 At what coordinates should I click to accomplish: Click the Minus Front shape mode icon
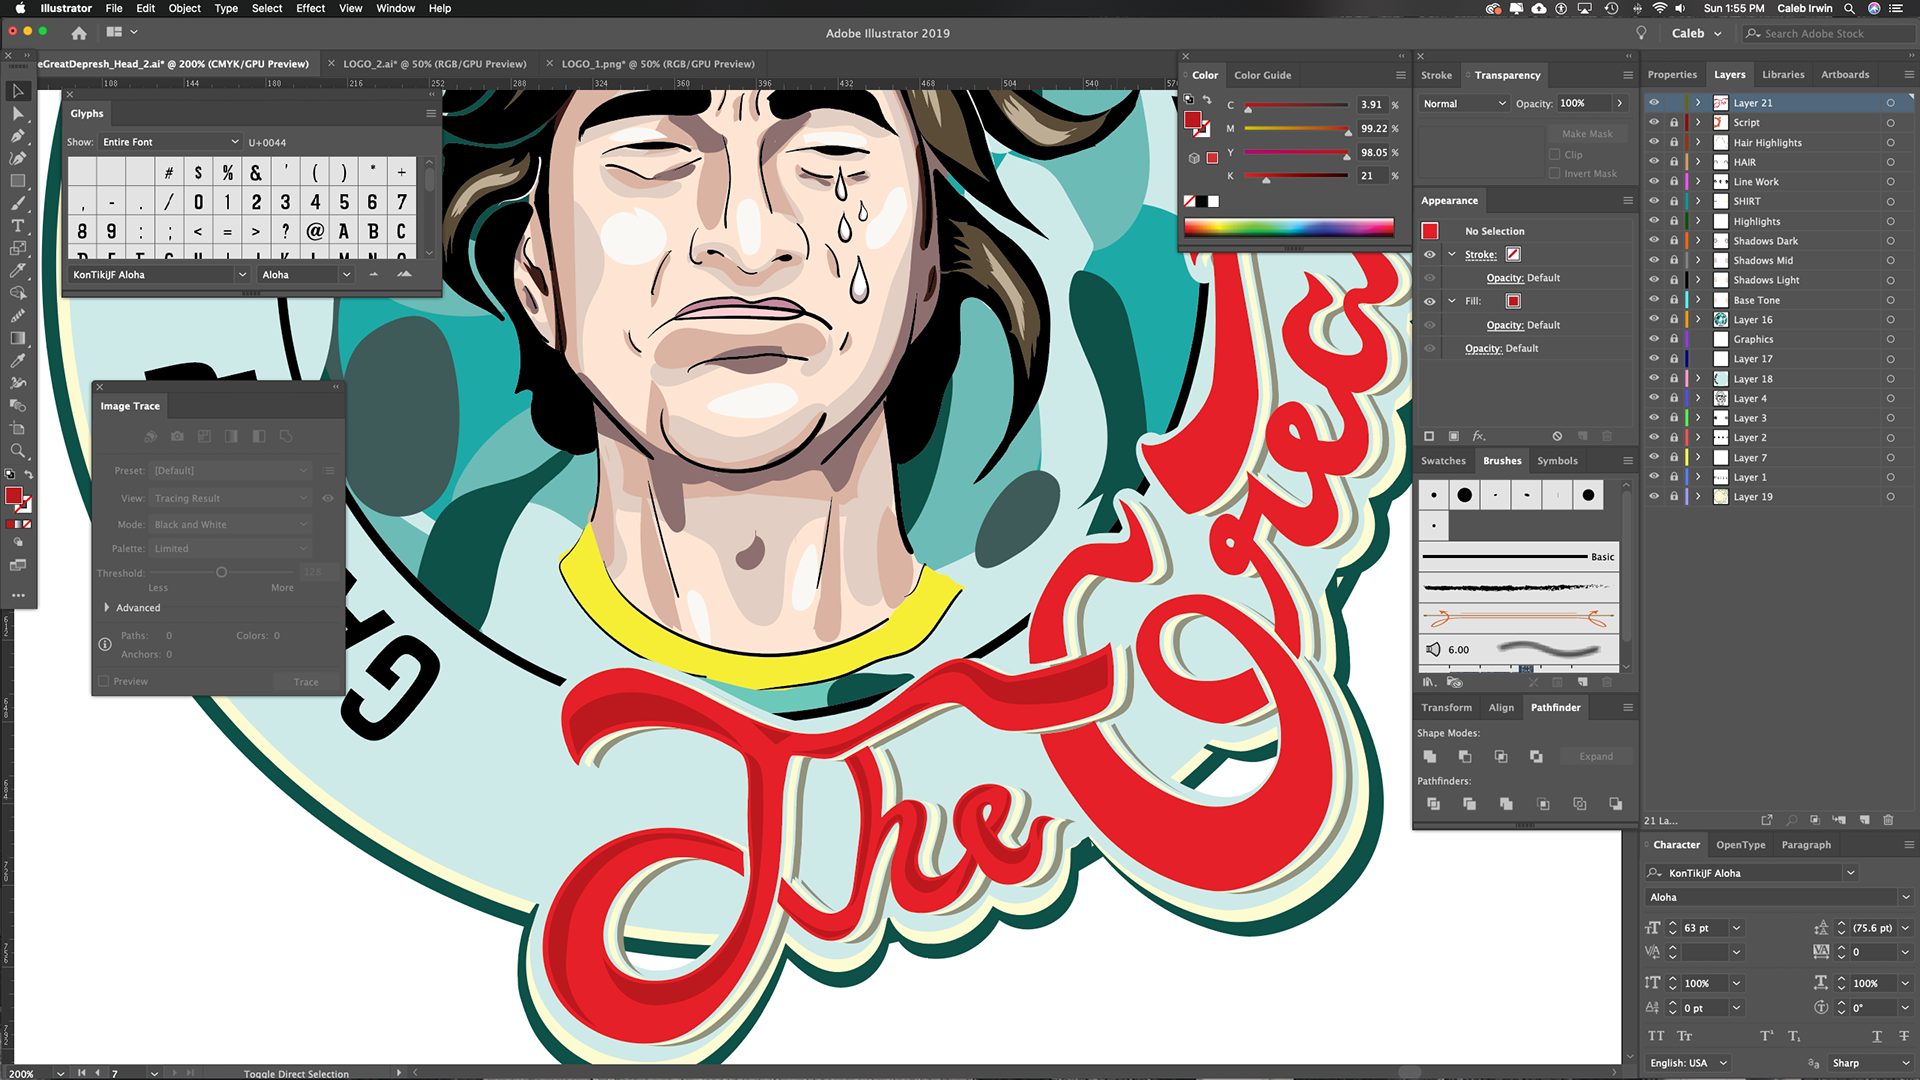tap(1465, 757)
